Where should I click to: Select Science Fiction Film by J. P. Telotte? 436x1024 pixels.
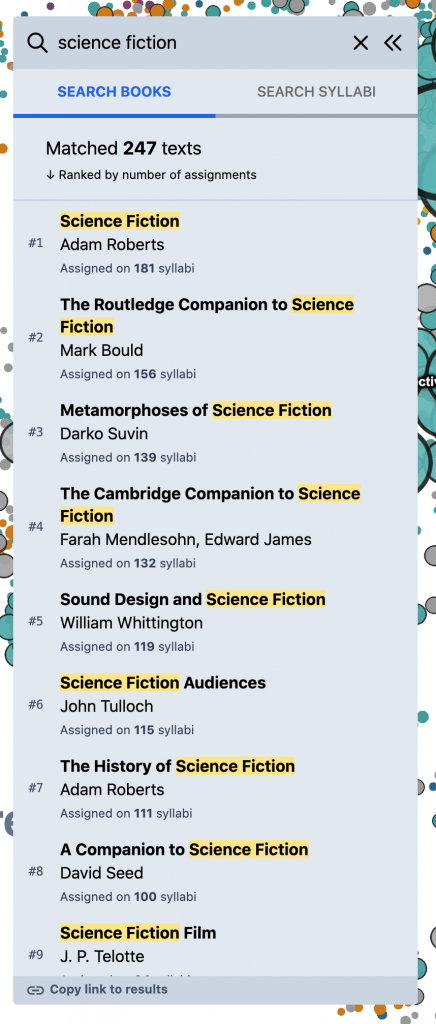click(x=215, y=946)
